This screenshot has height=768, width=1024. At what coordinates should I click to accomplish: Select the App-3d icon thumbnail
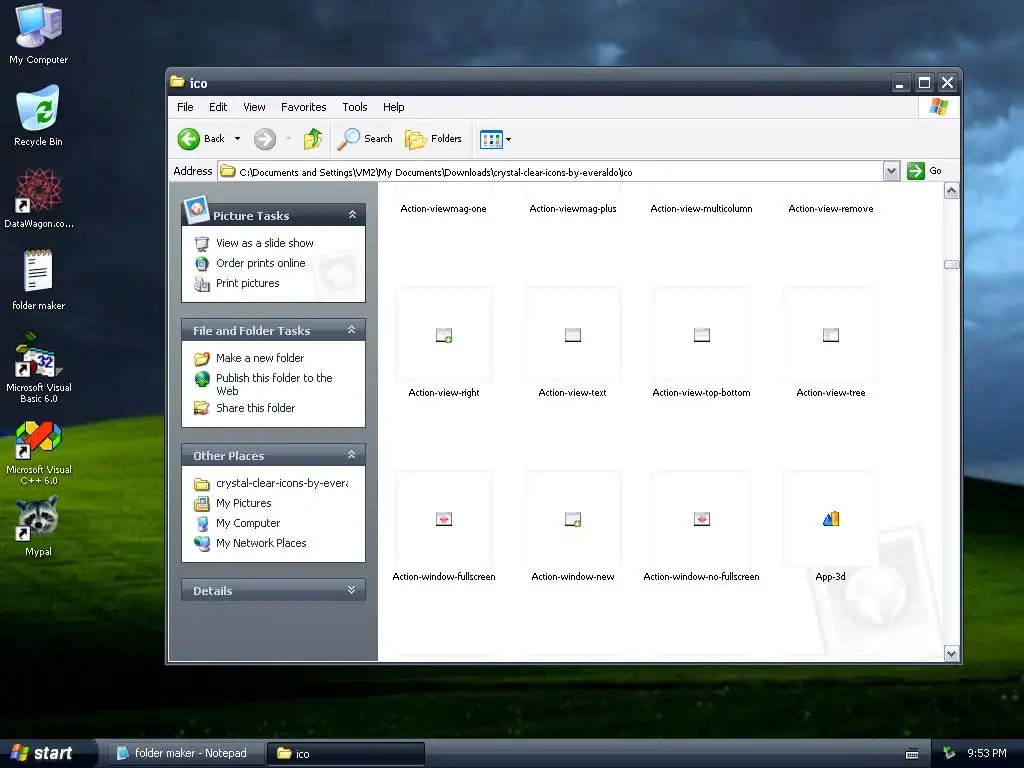(831, 519)
